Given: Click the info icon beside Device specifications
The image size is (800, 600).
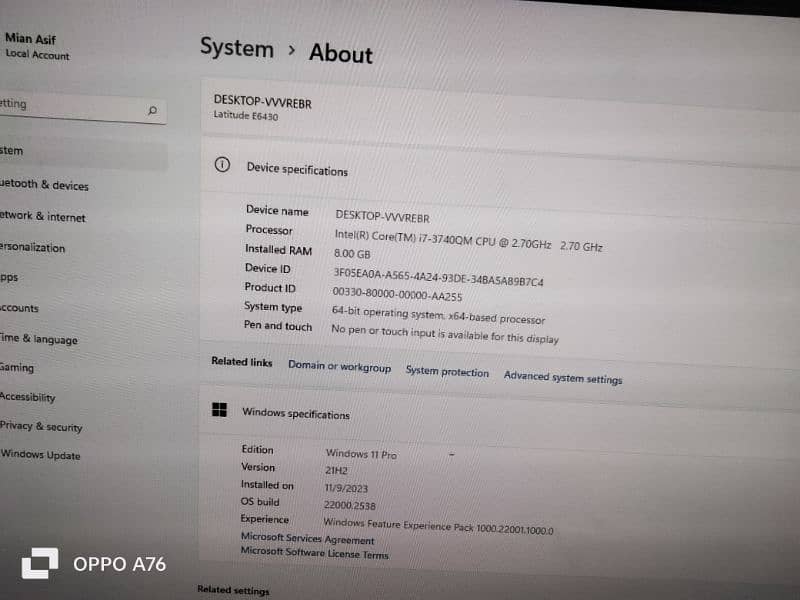Looking at the screenshot, I should click(222, 166).
